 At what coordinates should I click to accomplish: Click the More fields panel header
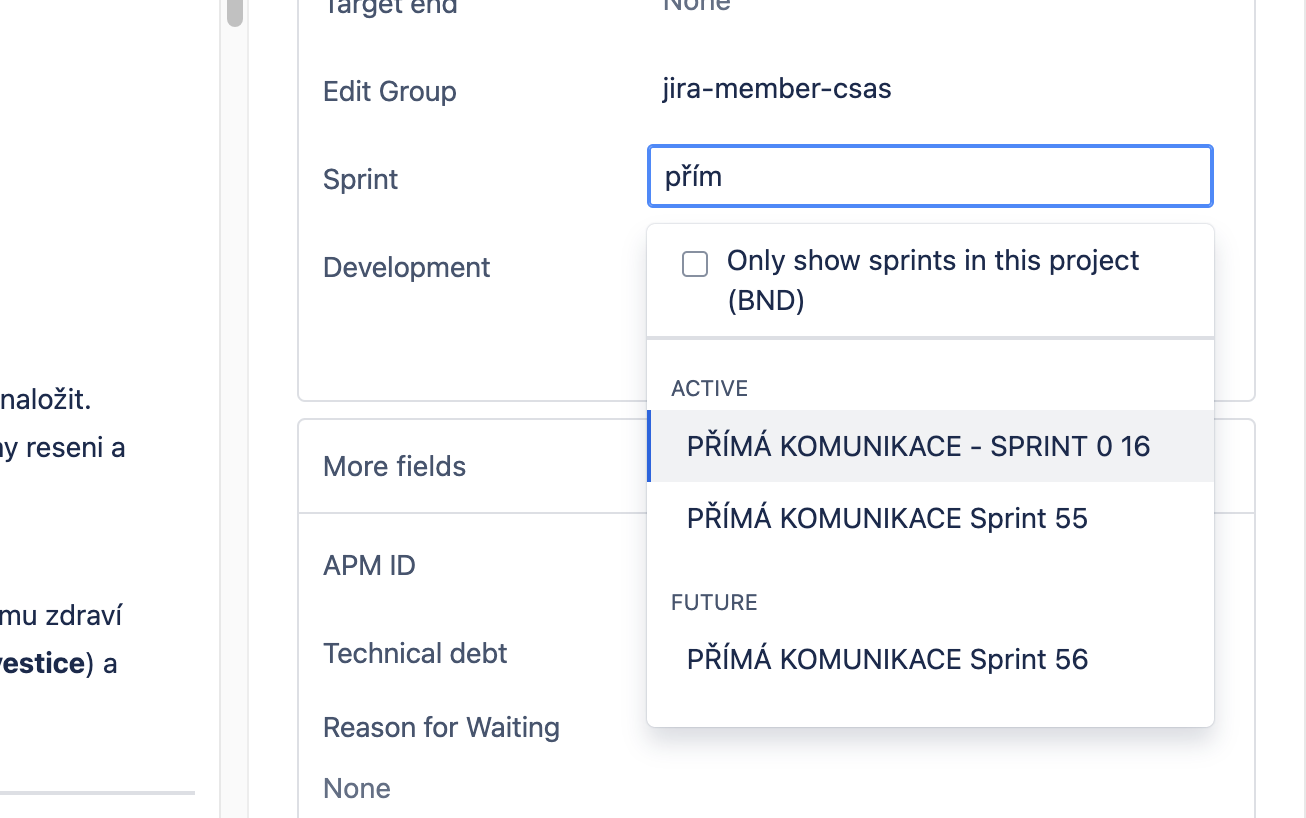point(394,466)
